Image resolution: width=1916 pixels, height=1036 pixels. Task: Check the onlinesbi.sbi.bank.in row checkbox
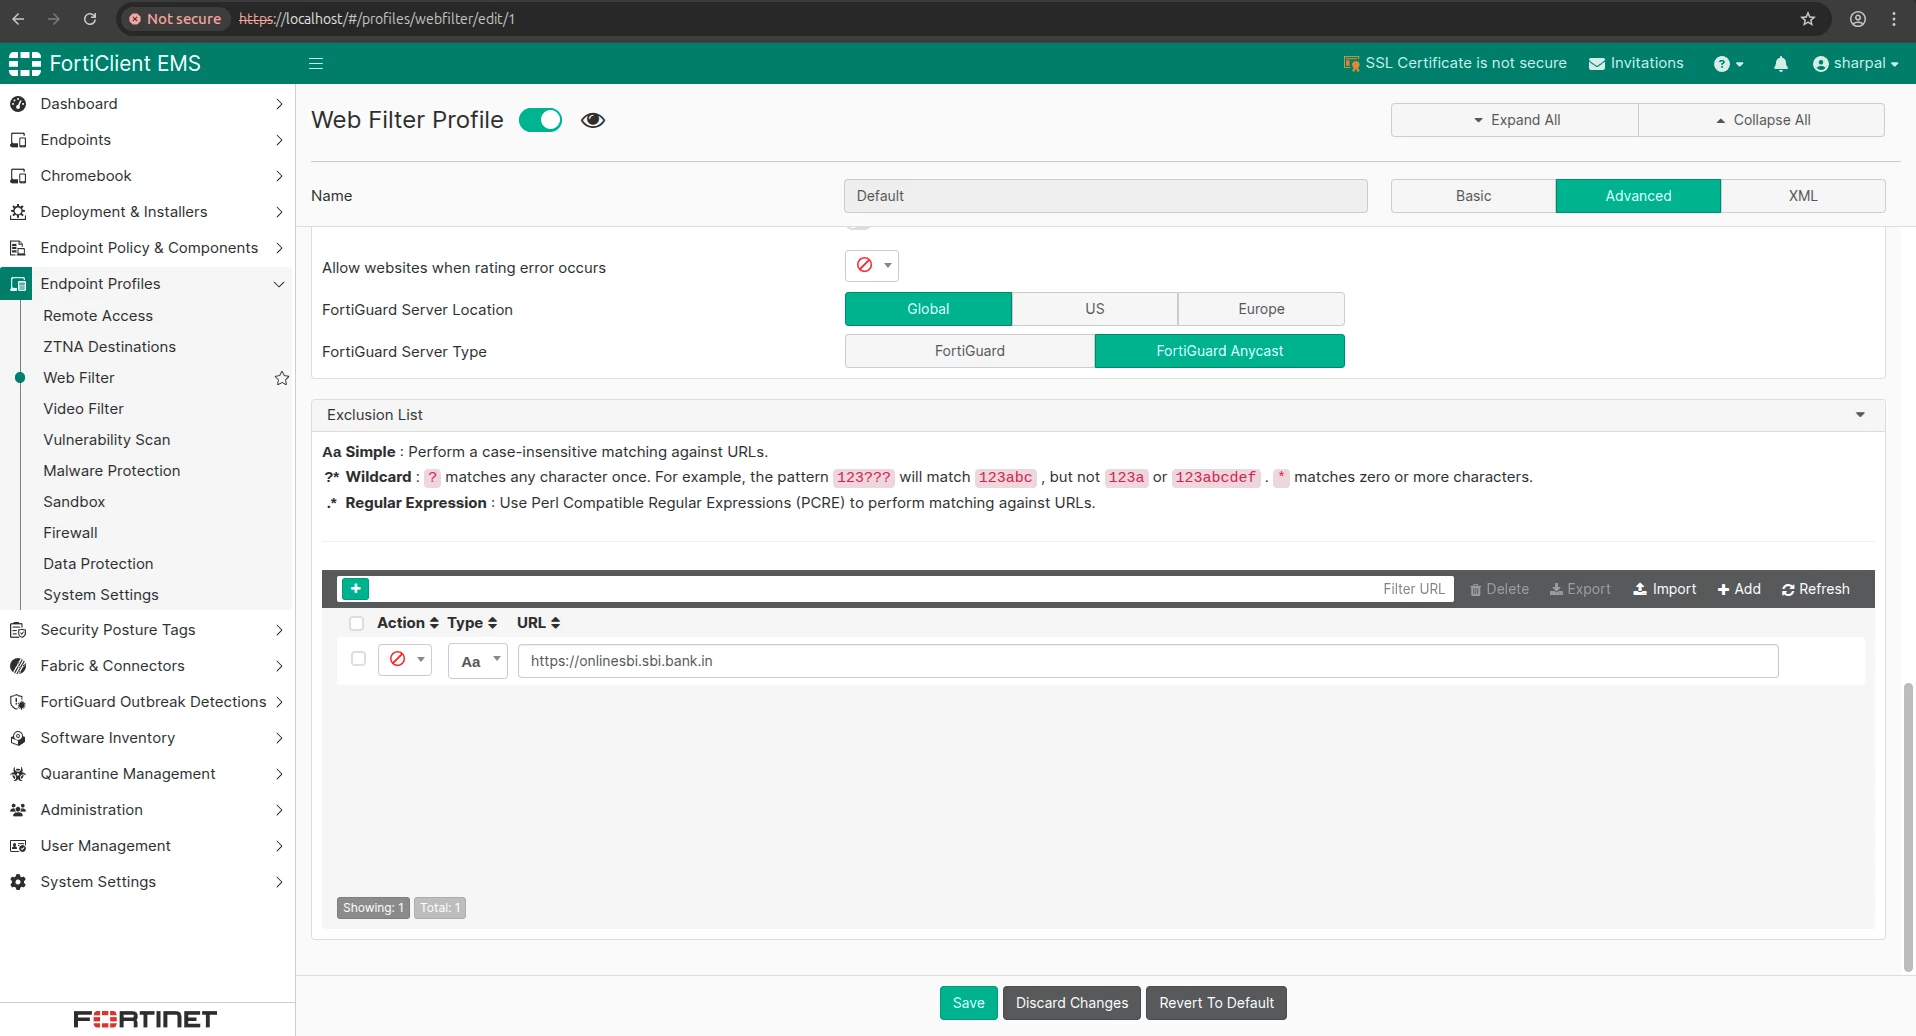tap(358, 659)
